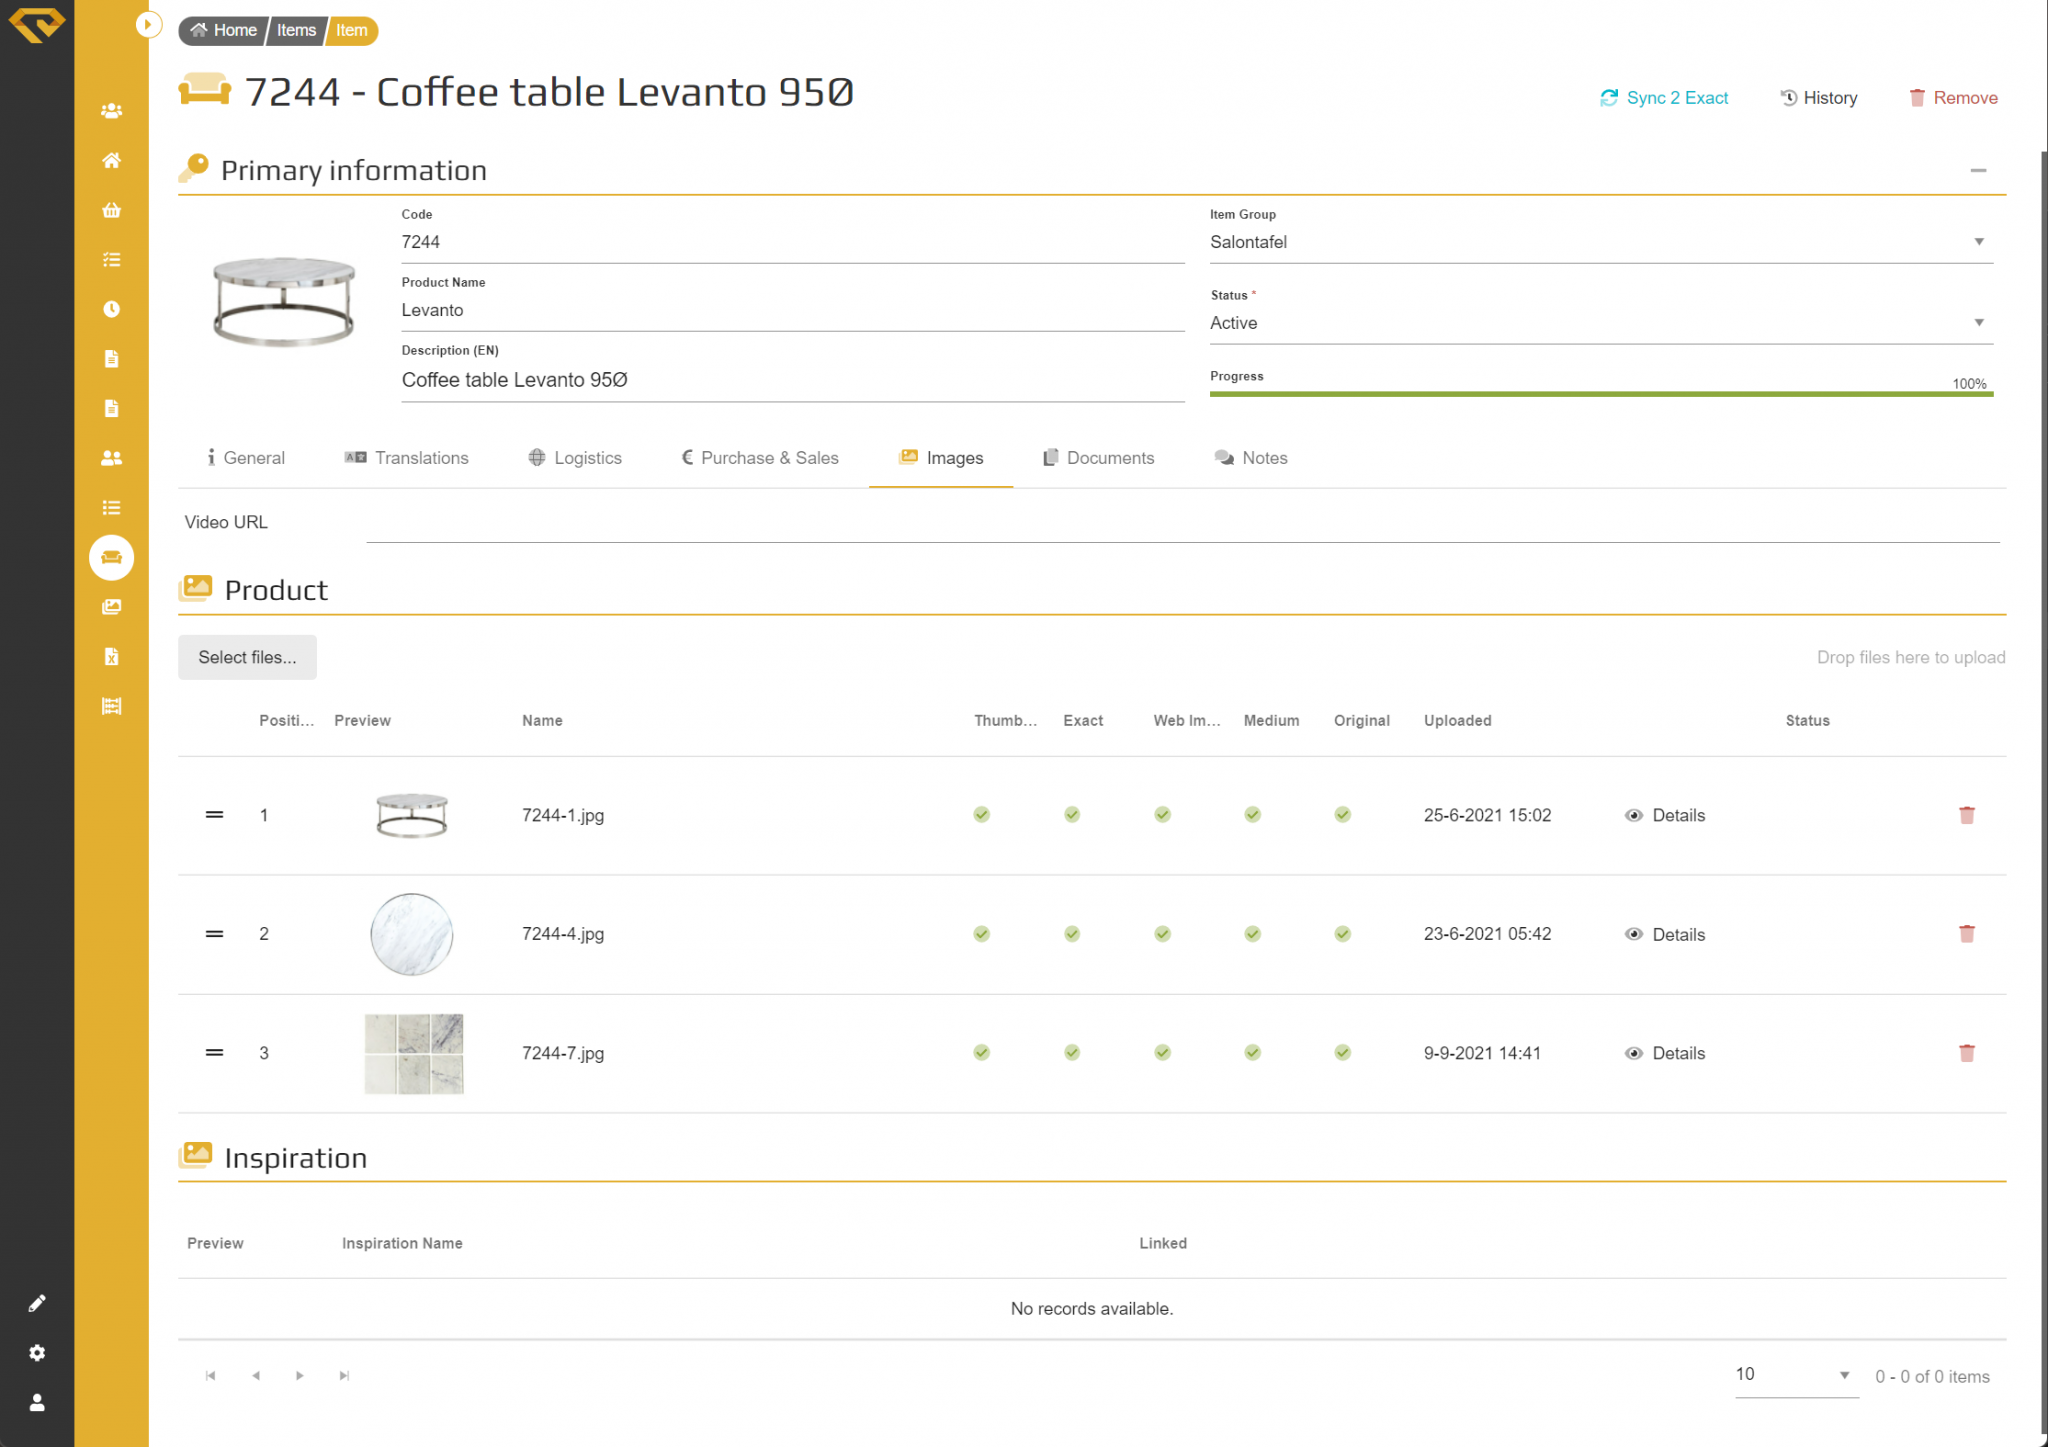View Details for 7244-7.jpg

(1665, 1054)
